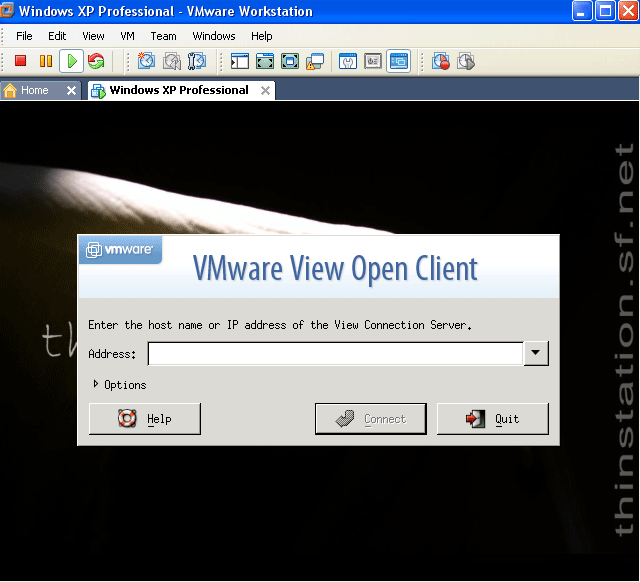Open Snapshot Manager from the third clock icon
The width and height of the screenshot is (640, 582).
coord(197,61)
